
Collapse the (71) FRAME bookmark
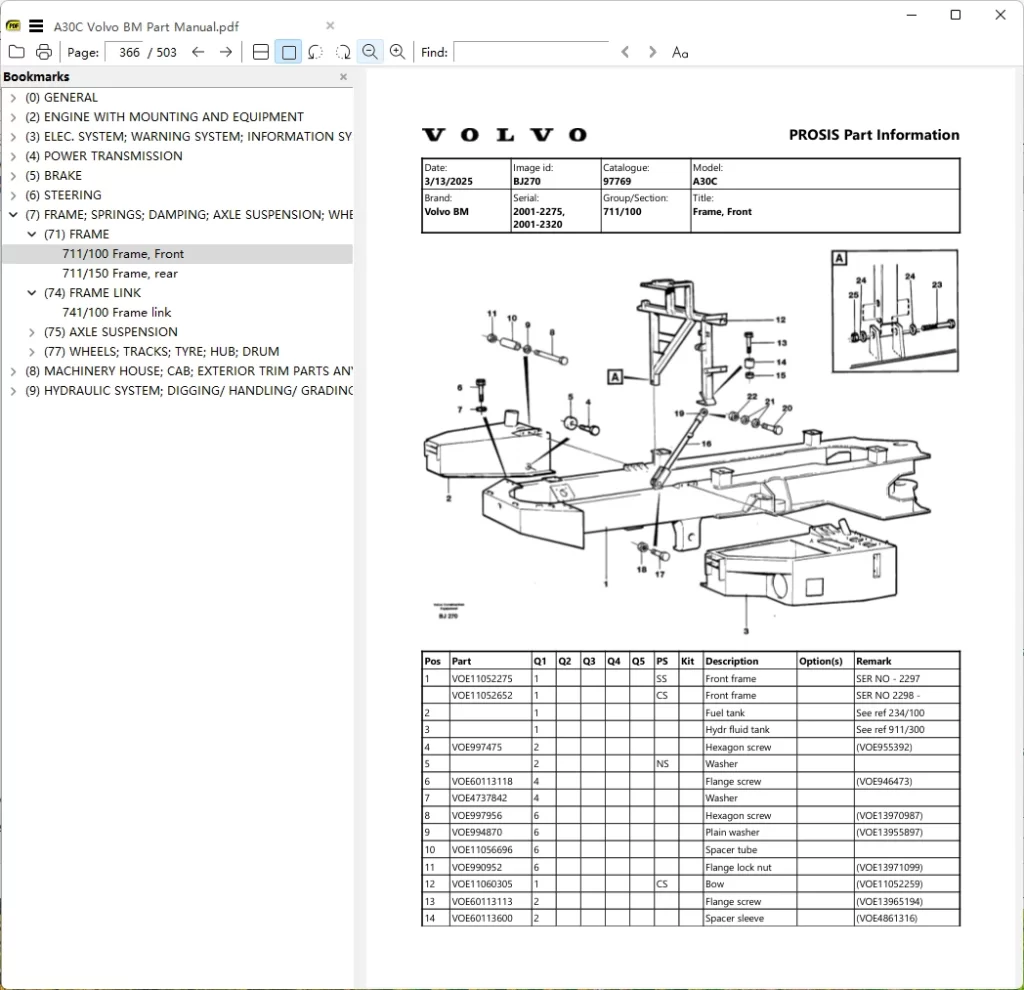click(31, 234)
